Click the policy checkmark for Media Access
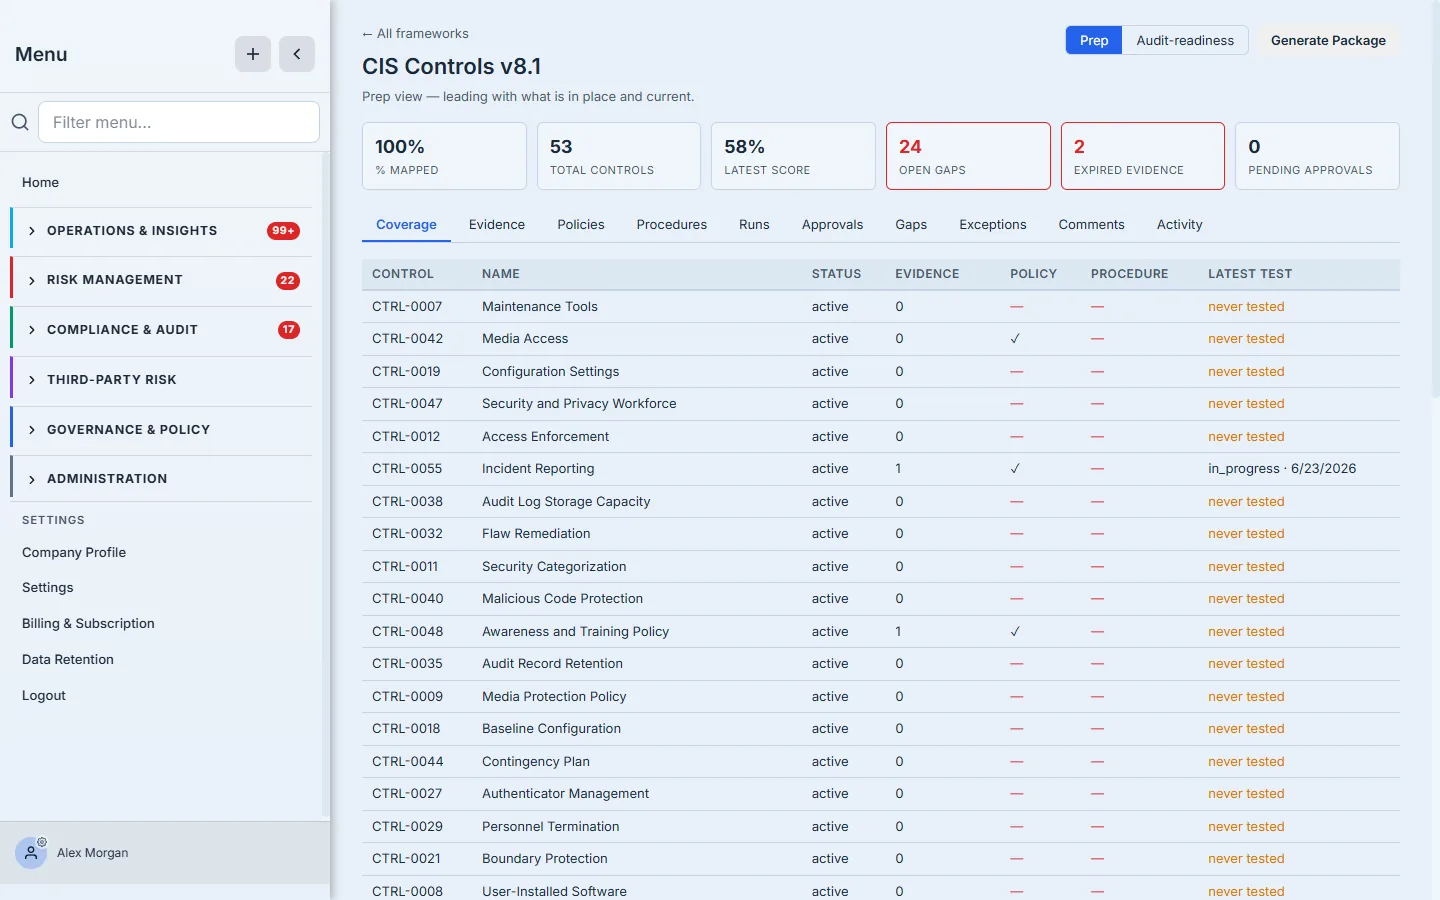 pos(1015,339)
